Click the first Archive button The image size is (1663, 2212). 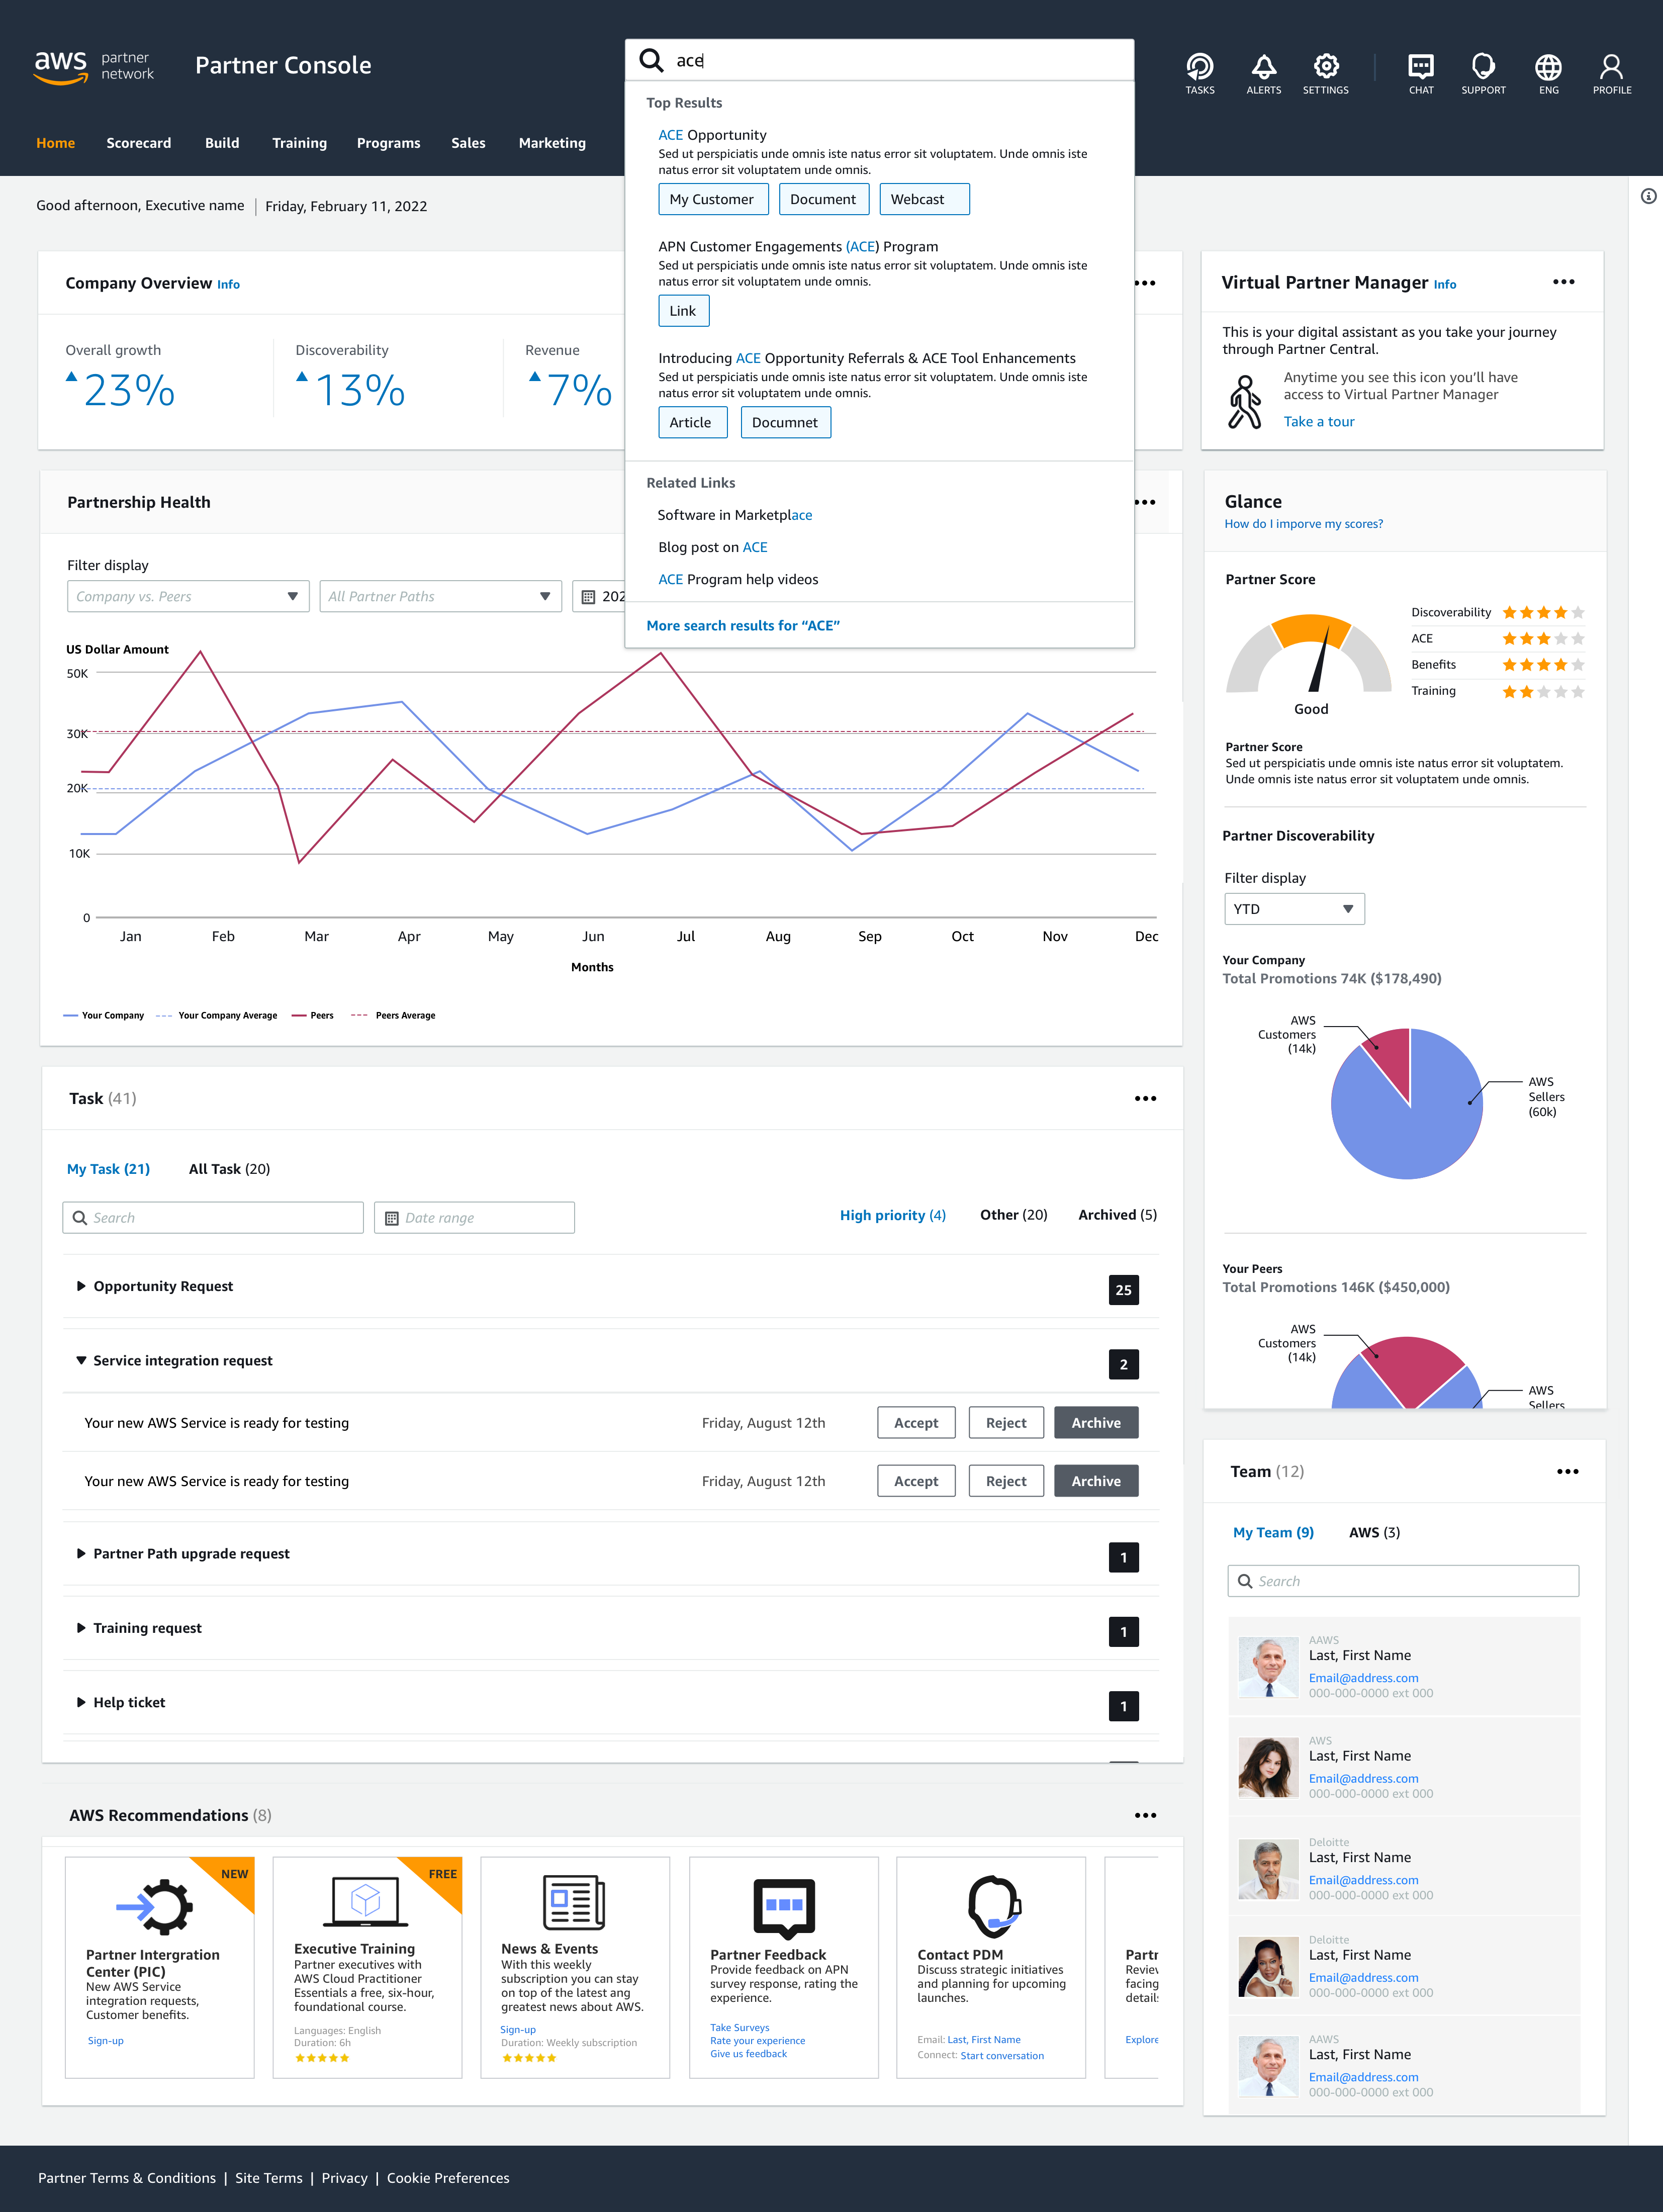1095,1422
